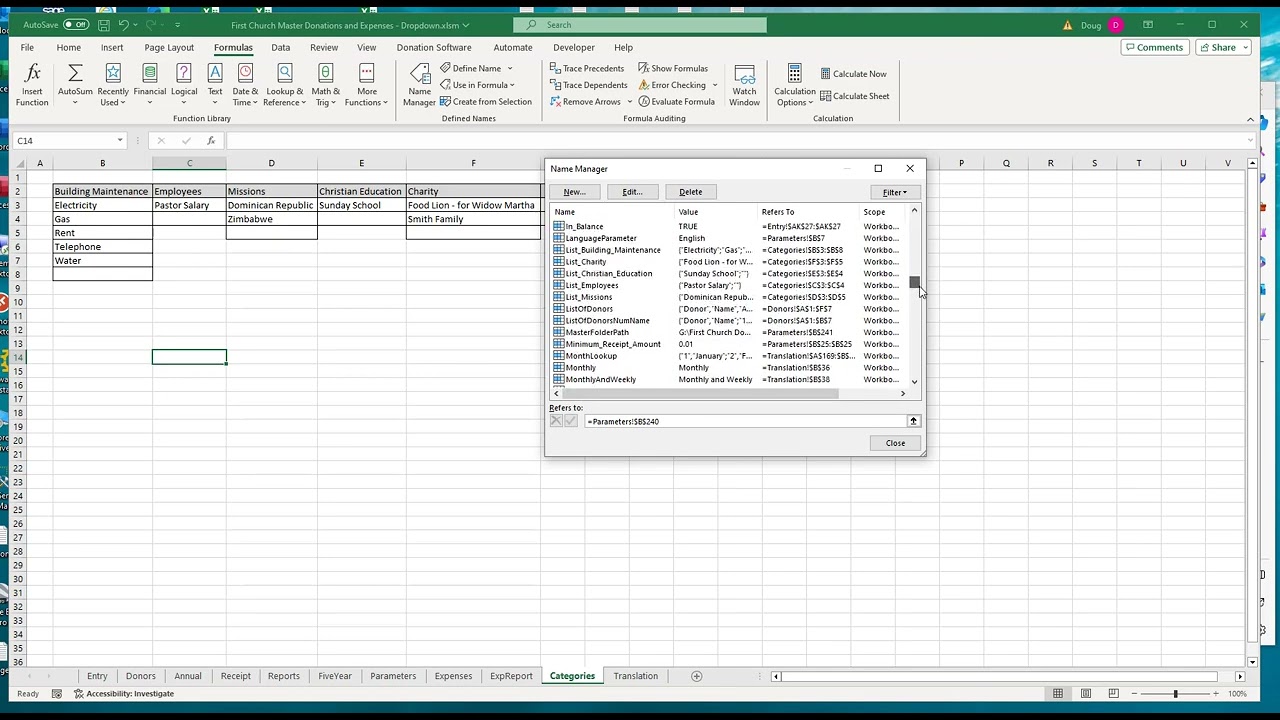Toggle AutoSave switch

(x=75, y=24)
